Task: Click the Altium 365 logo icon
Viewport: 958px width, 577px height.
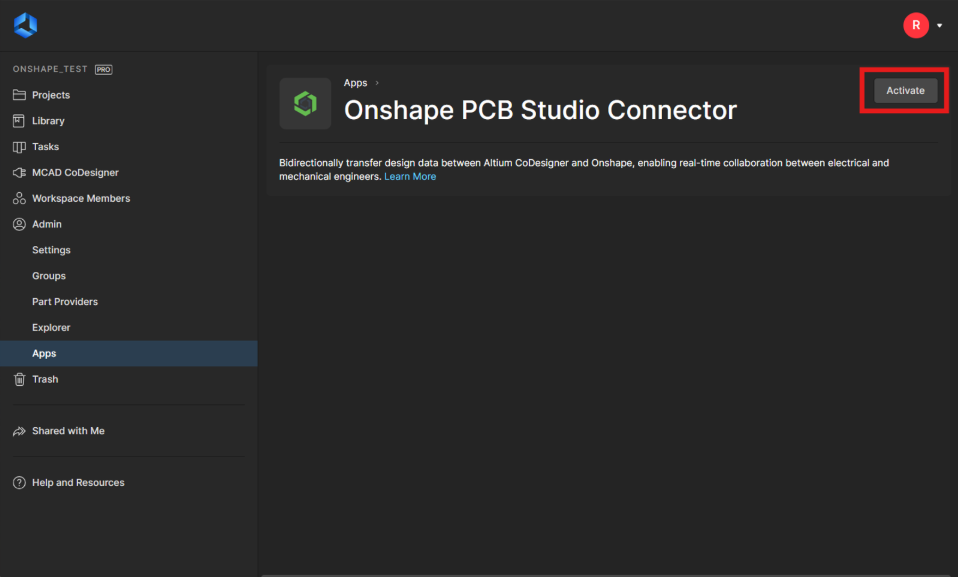Action: click(x=26, y=25)
